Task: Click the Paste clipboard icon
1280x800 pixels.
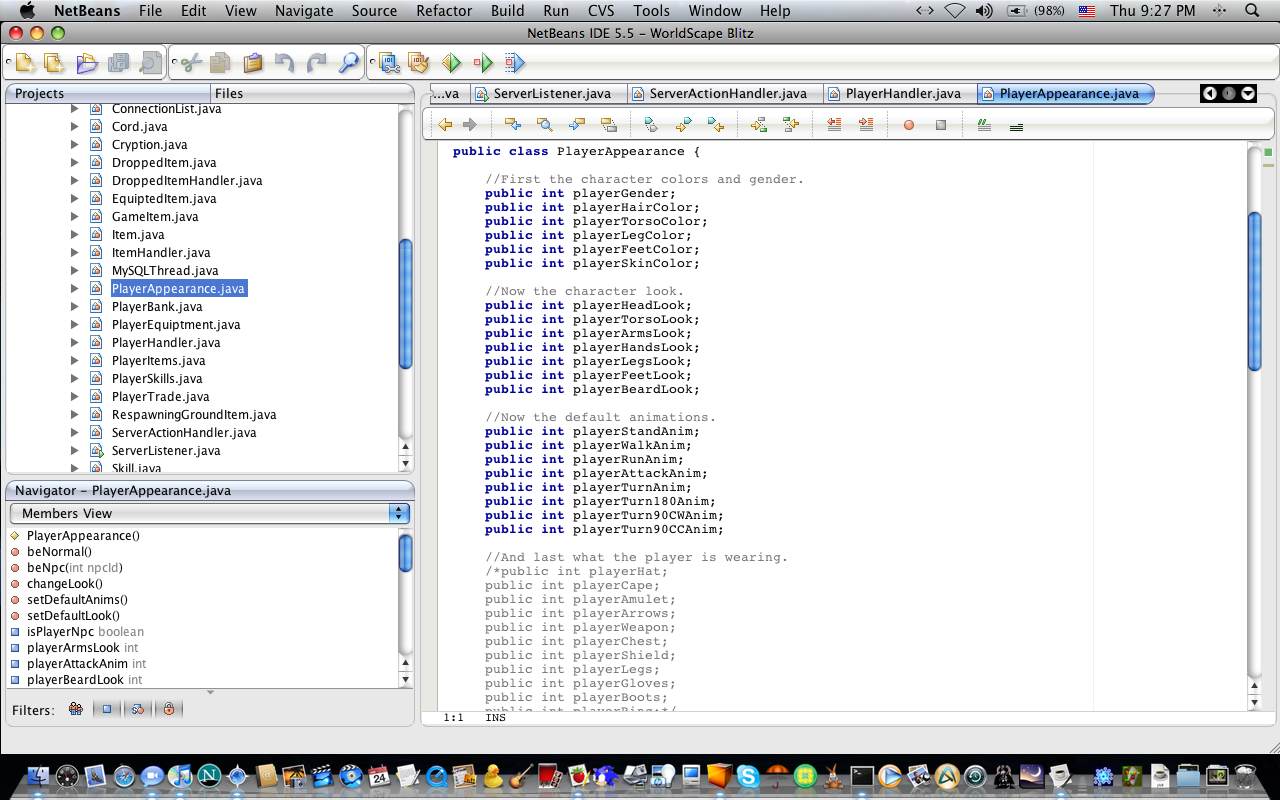Action: point(253,64)
